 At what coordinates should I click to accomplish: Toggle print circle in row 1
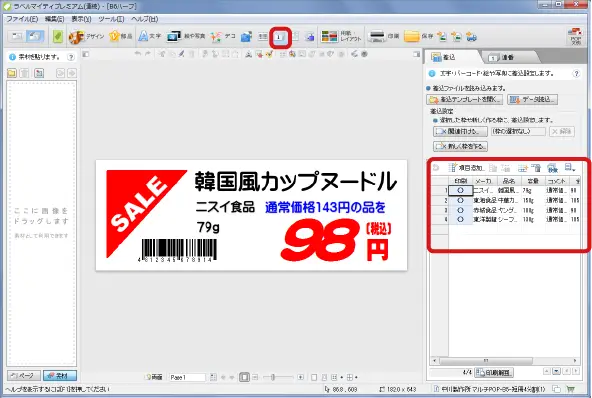point(460,191)
